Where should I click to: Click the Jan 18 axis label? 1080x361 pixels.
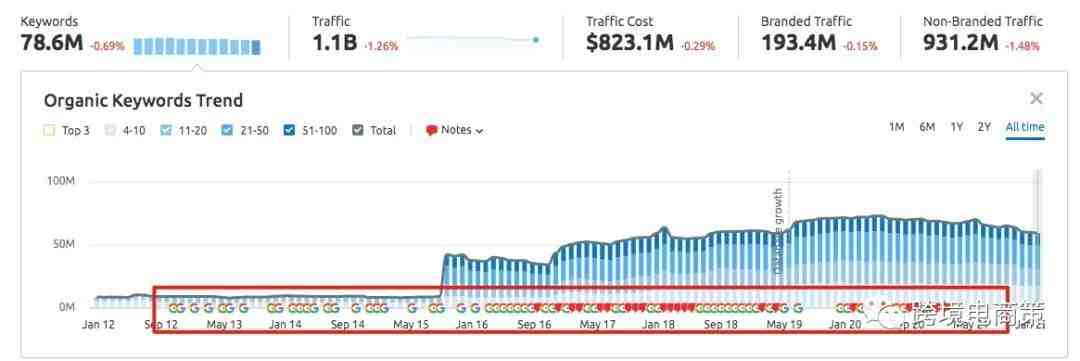click(659, 324)
